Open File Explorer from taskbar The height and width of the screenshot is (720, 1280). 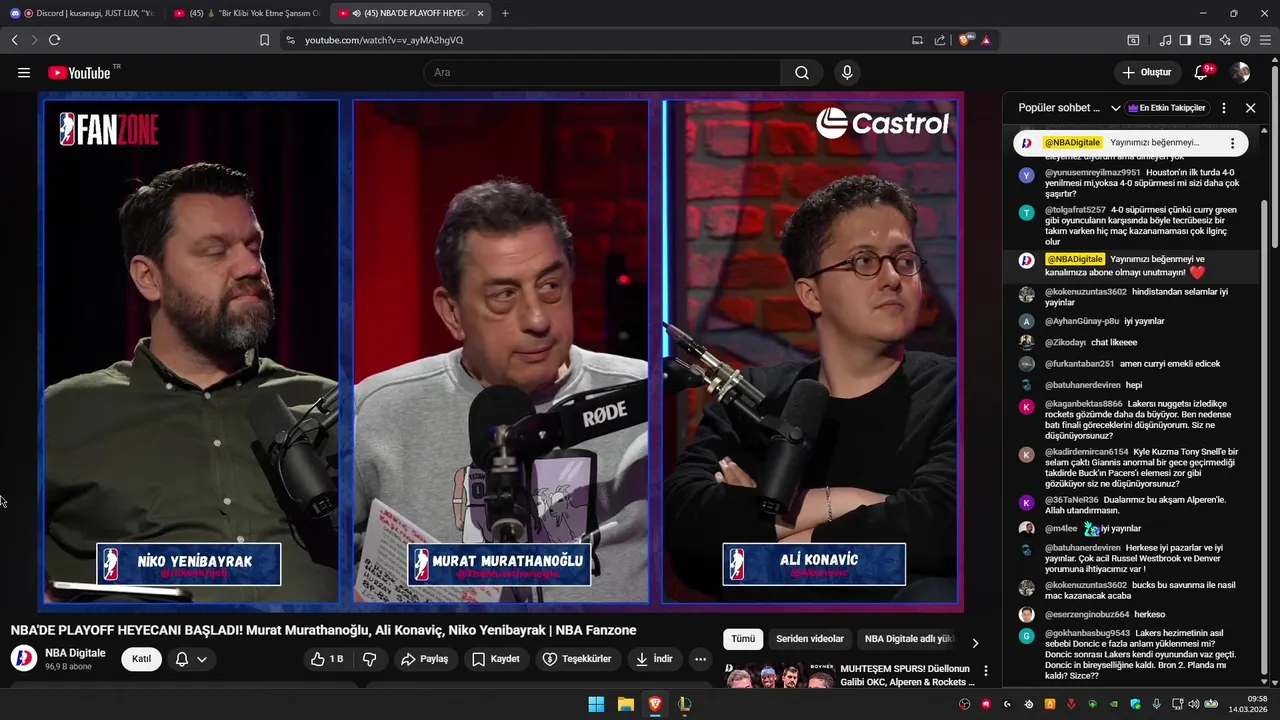coord(625,704)
